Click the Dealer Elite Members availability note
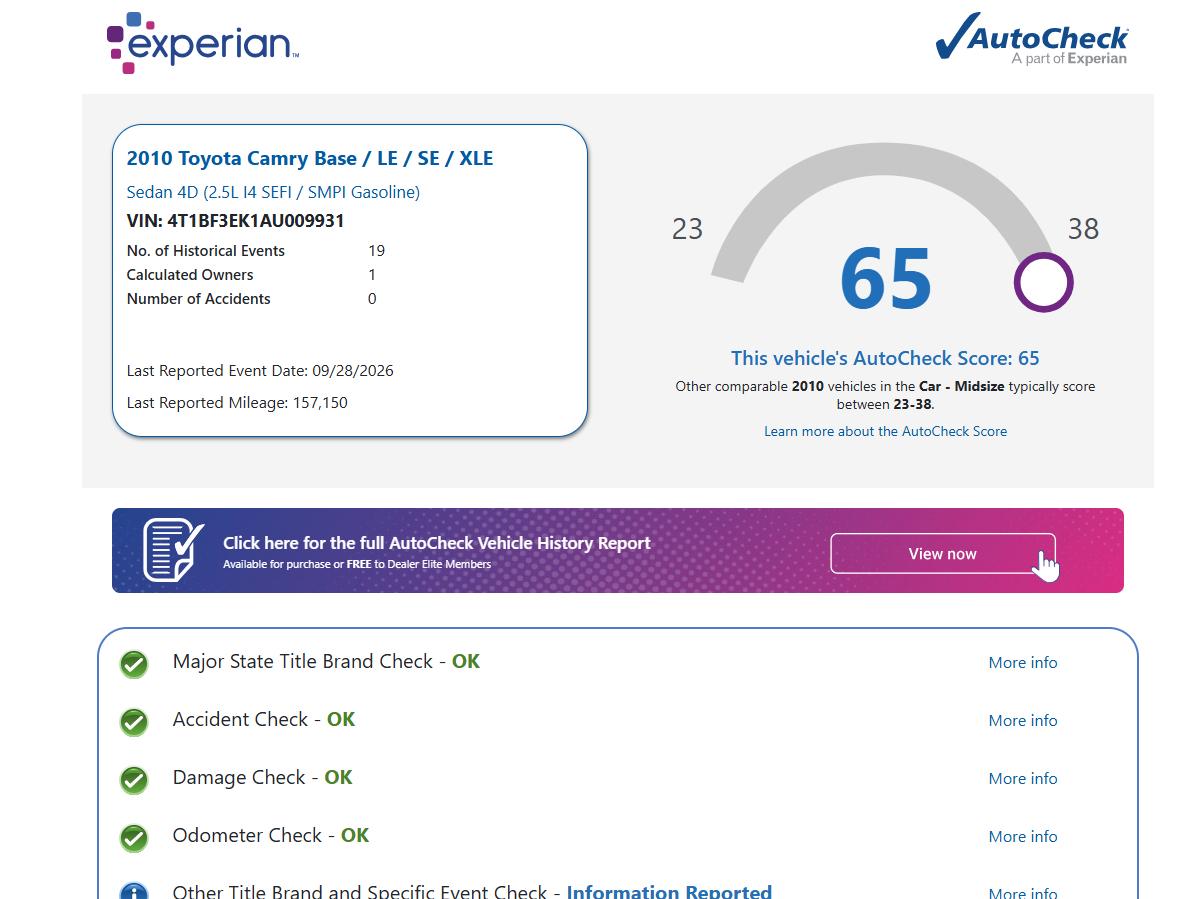 coord(357,564)
